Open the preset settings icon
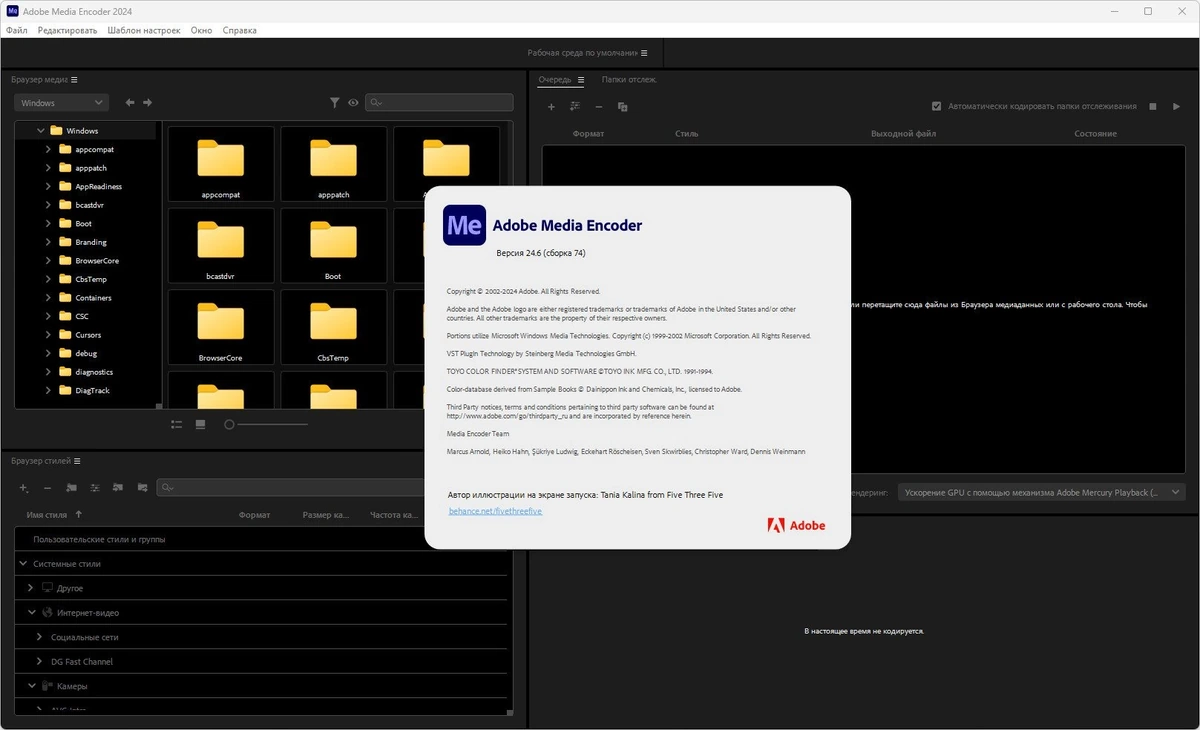The height and width of the screenshot is (730, 1200). pyautogui.click(x=95, y=488)
